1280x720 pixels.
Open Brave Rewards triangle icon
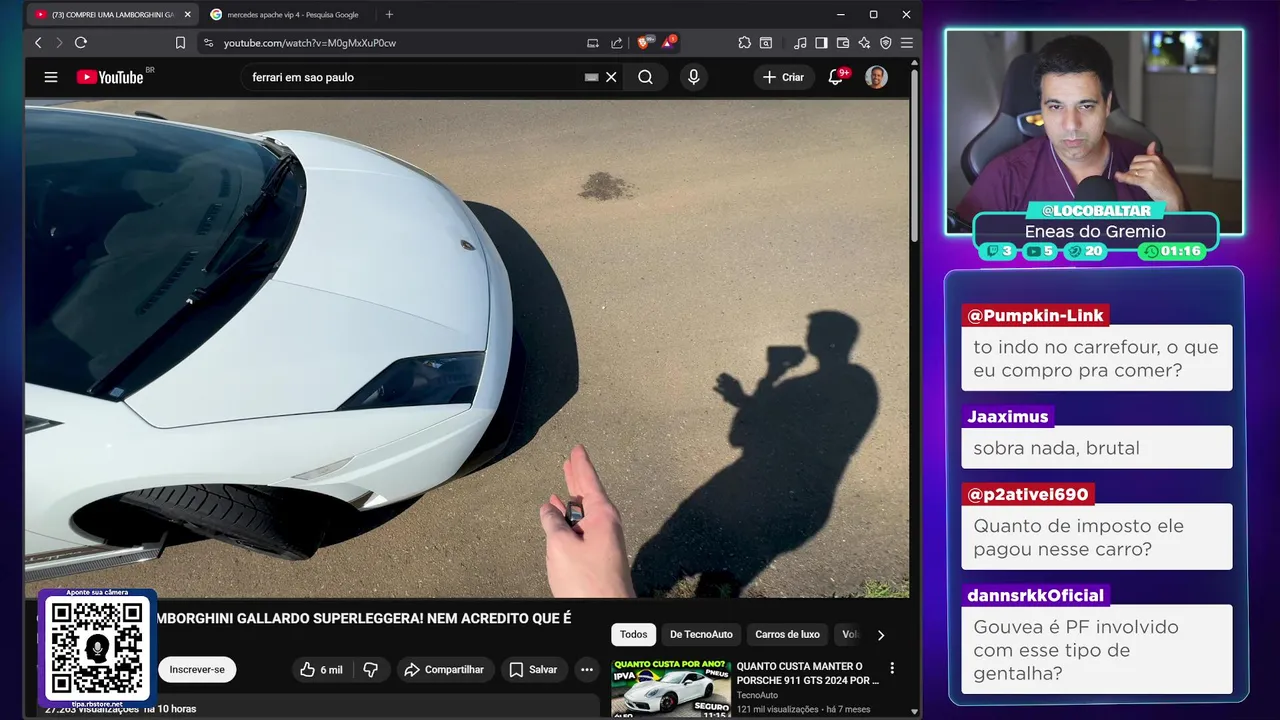click(668, 43)
